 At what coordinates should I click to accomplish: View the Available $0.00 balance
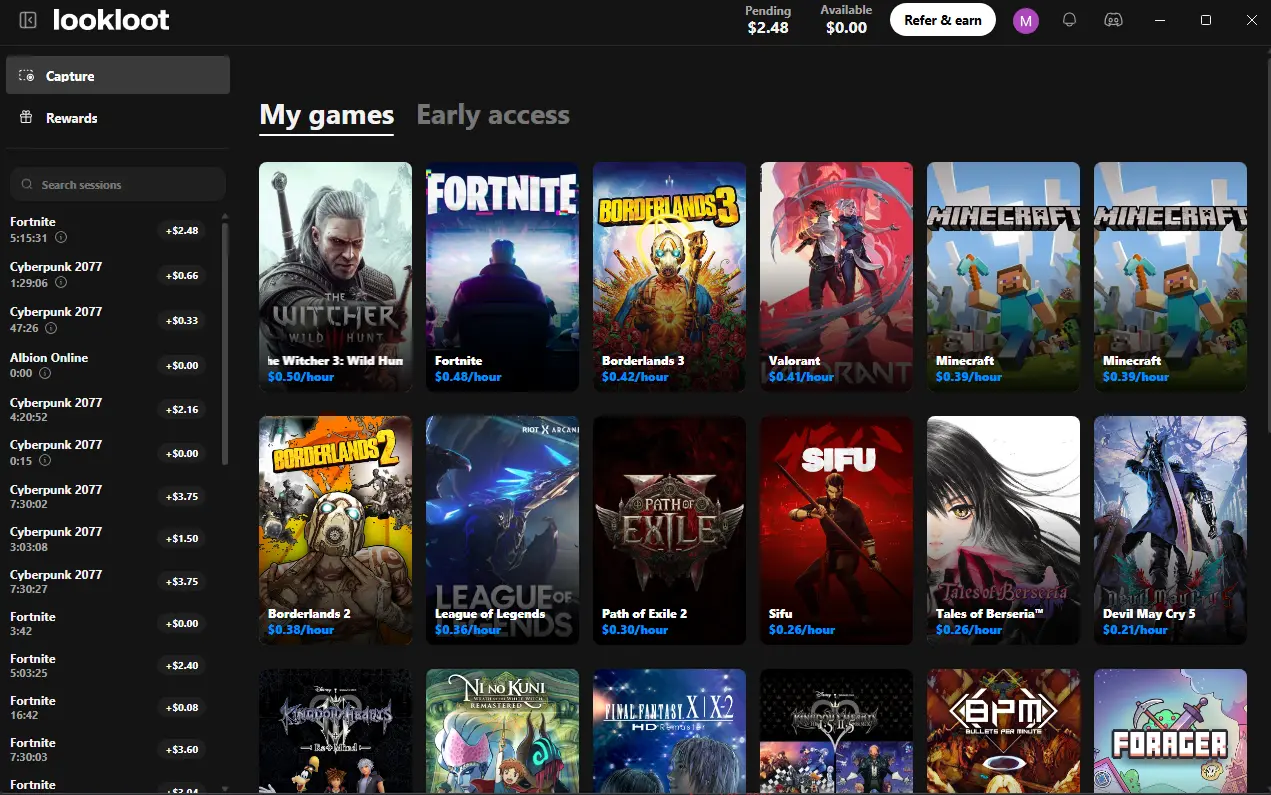click(x=846, y=20)
